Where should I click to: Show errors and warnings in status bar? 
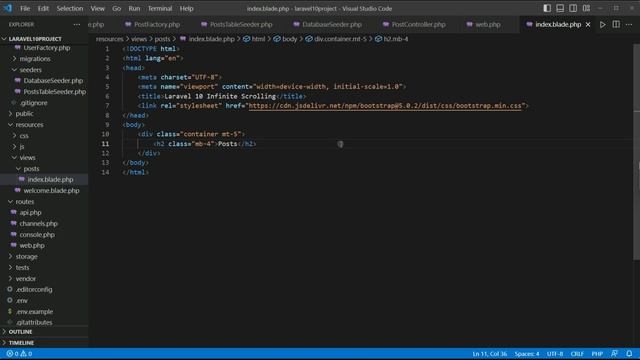coord(19,353)
